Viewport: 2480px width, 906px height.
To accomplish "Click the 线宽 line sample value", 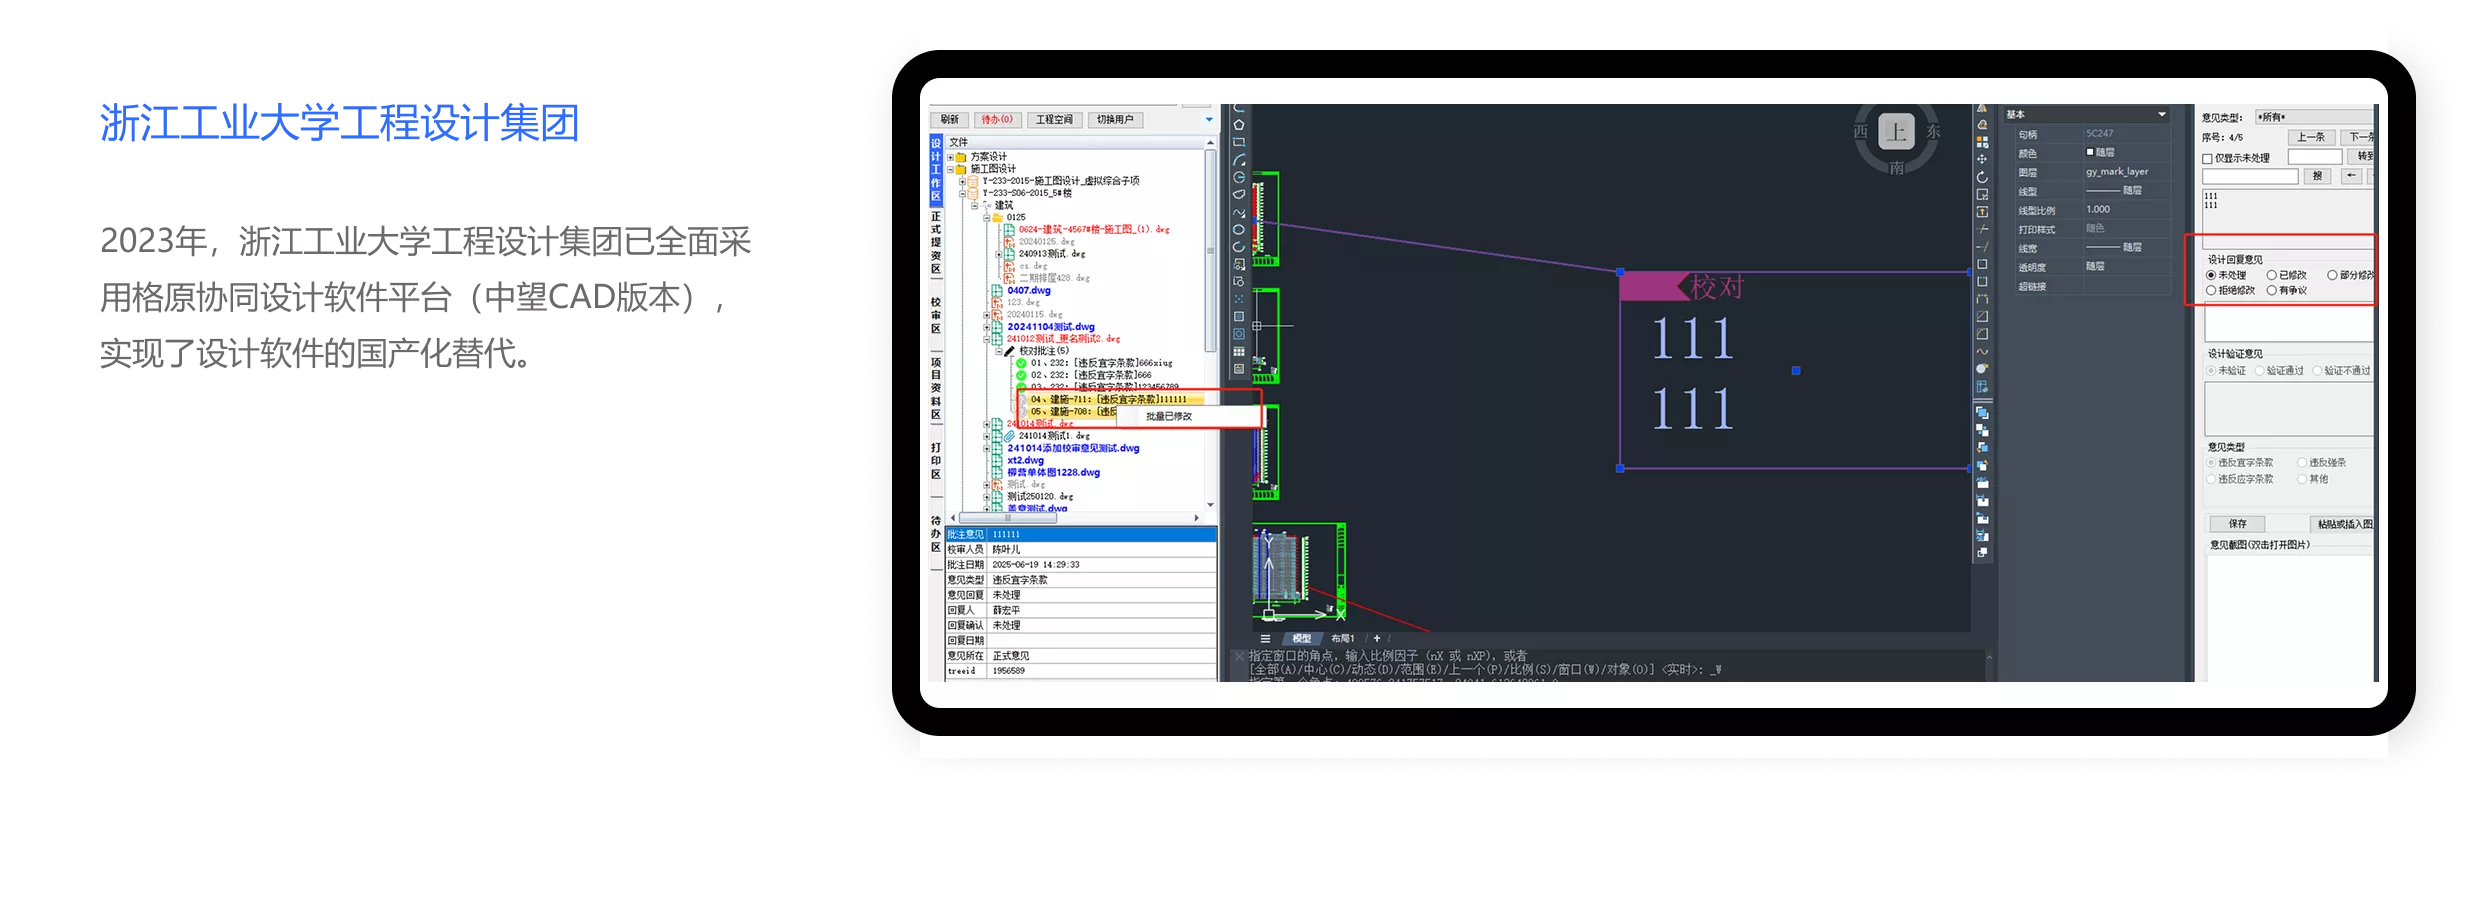I will [2113, 248].
